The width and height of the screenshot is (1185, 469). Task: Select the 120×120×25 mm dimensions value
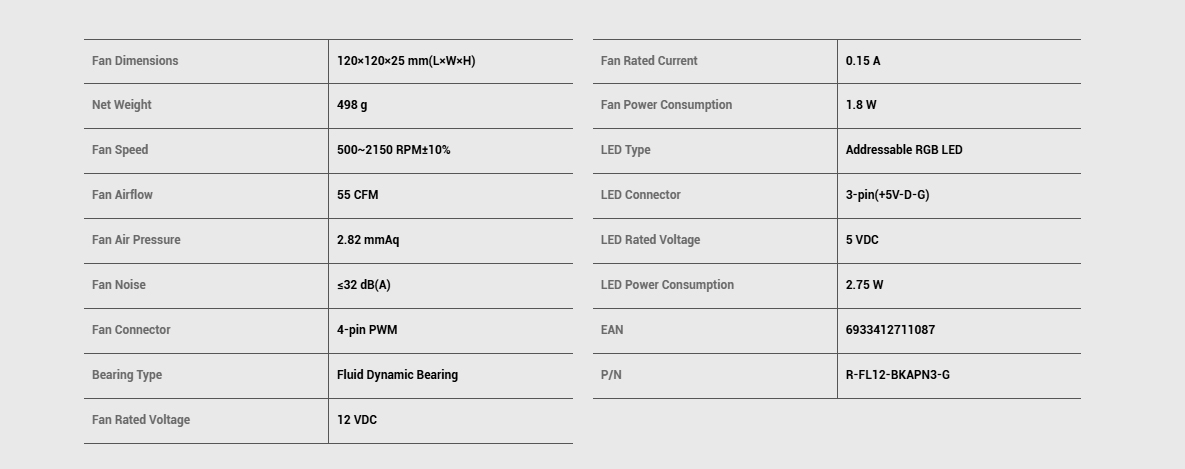pyautogui.click(x=406, y=61)
